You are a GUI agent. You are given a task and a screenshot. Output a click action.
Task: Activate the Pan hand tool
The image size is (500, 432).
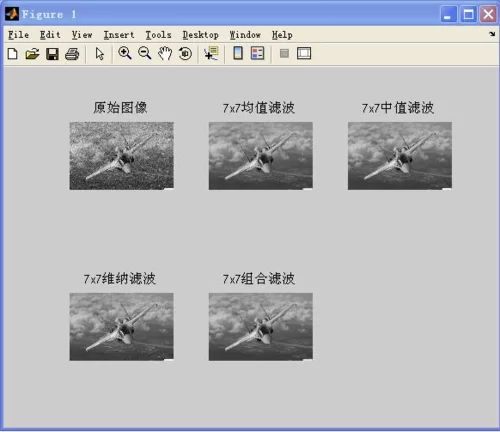pyautogui.click(x=165, y=53)
